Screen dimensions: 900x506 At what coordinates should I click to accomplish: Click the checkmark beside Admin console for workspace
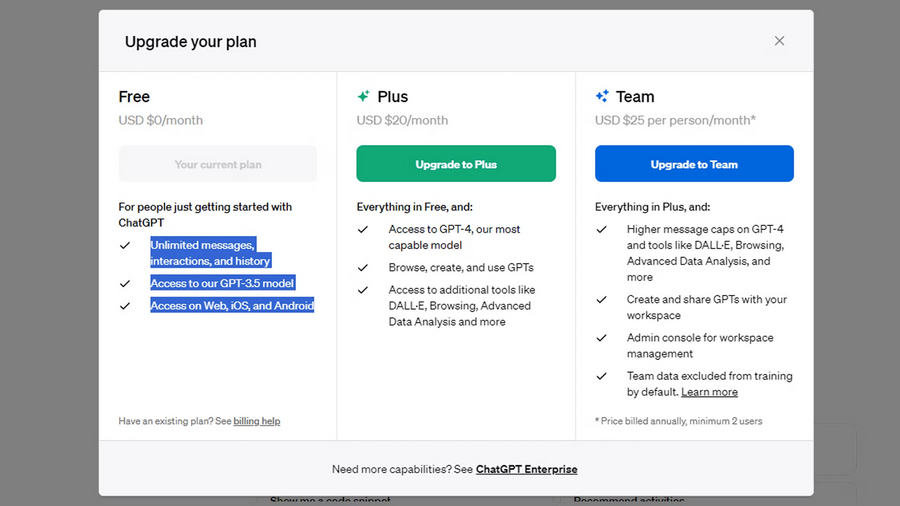[602, 338]
